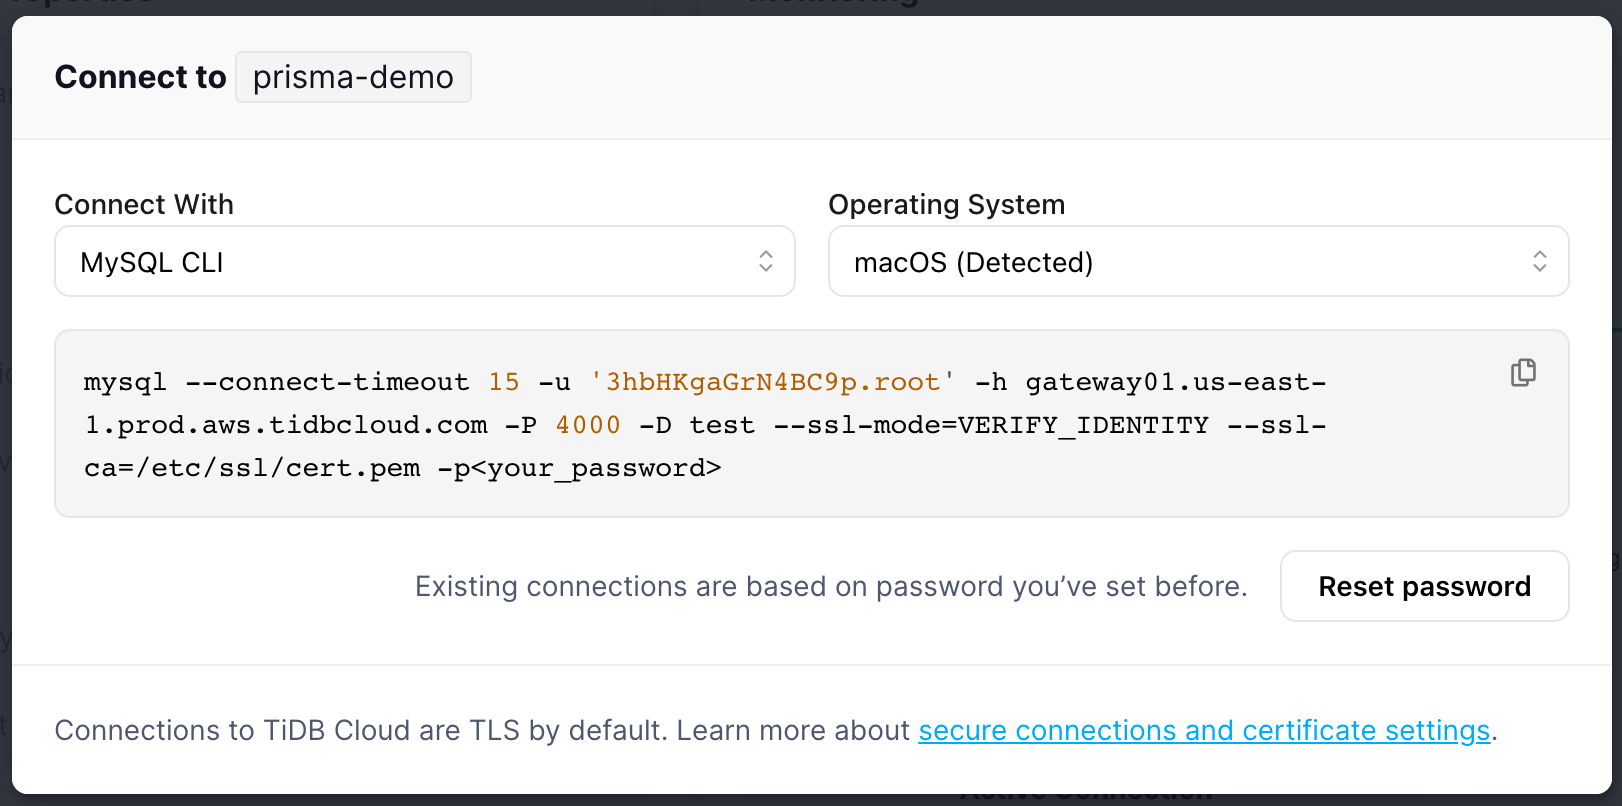Click the TLS by default notice text
The height and width of the screenshot is (806, 1622).
pos(482,731)
